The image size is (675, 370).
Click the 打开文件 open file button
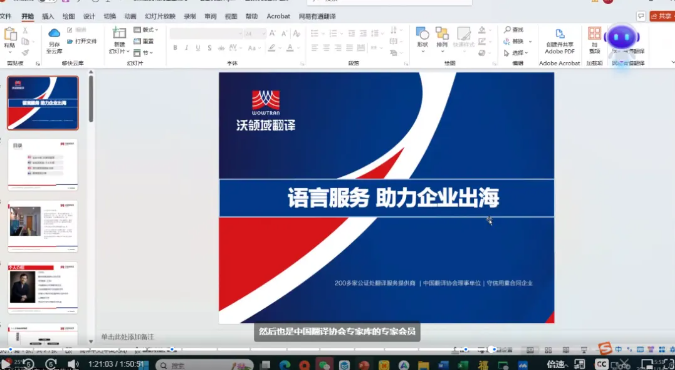82,41
